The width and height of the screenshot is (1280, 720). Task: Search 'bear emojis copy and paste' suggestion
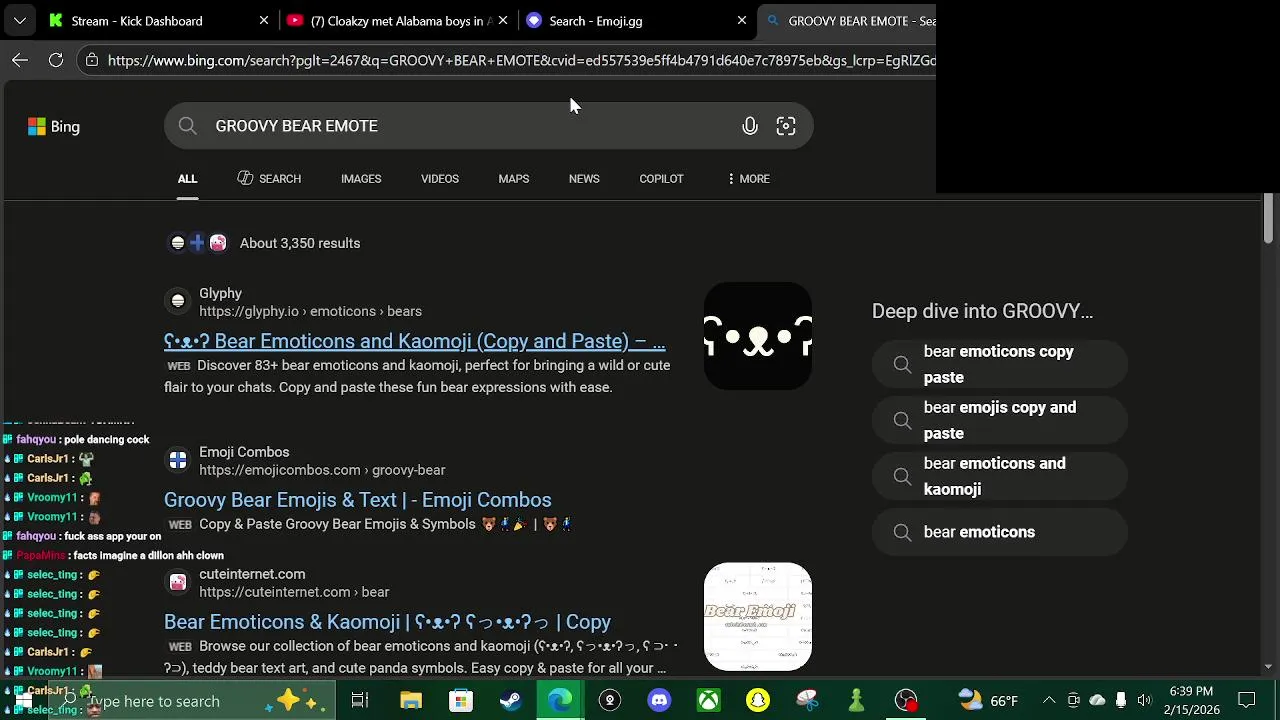[x=1000, y=420]
